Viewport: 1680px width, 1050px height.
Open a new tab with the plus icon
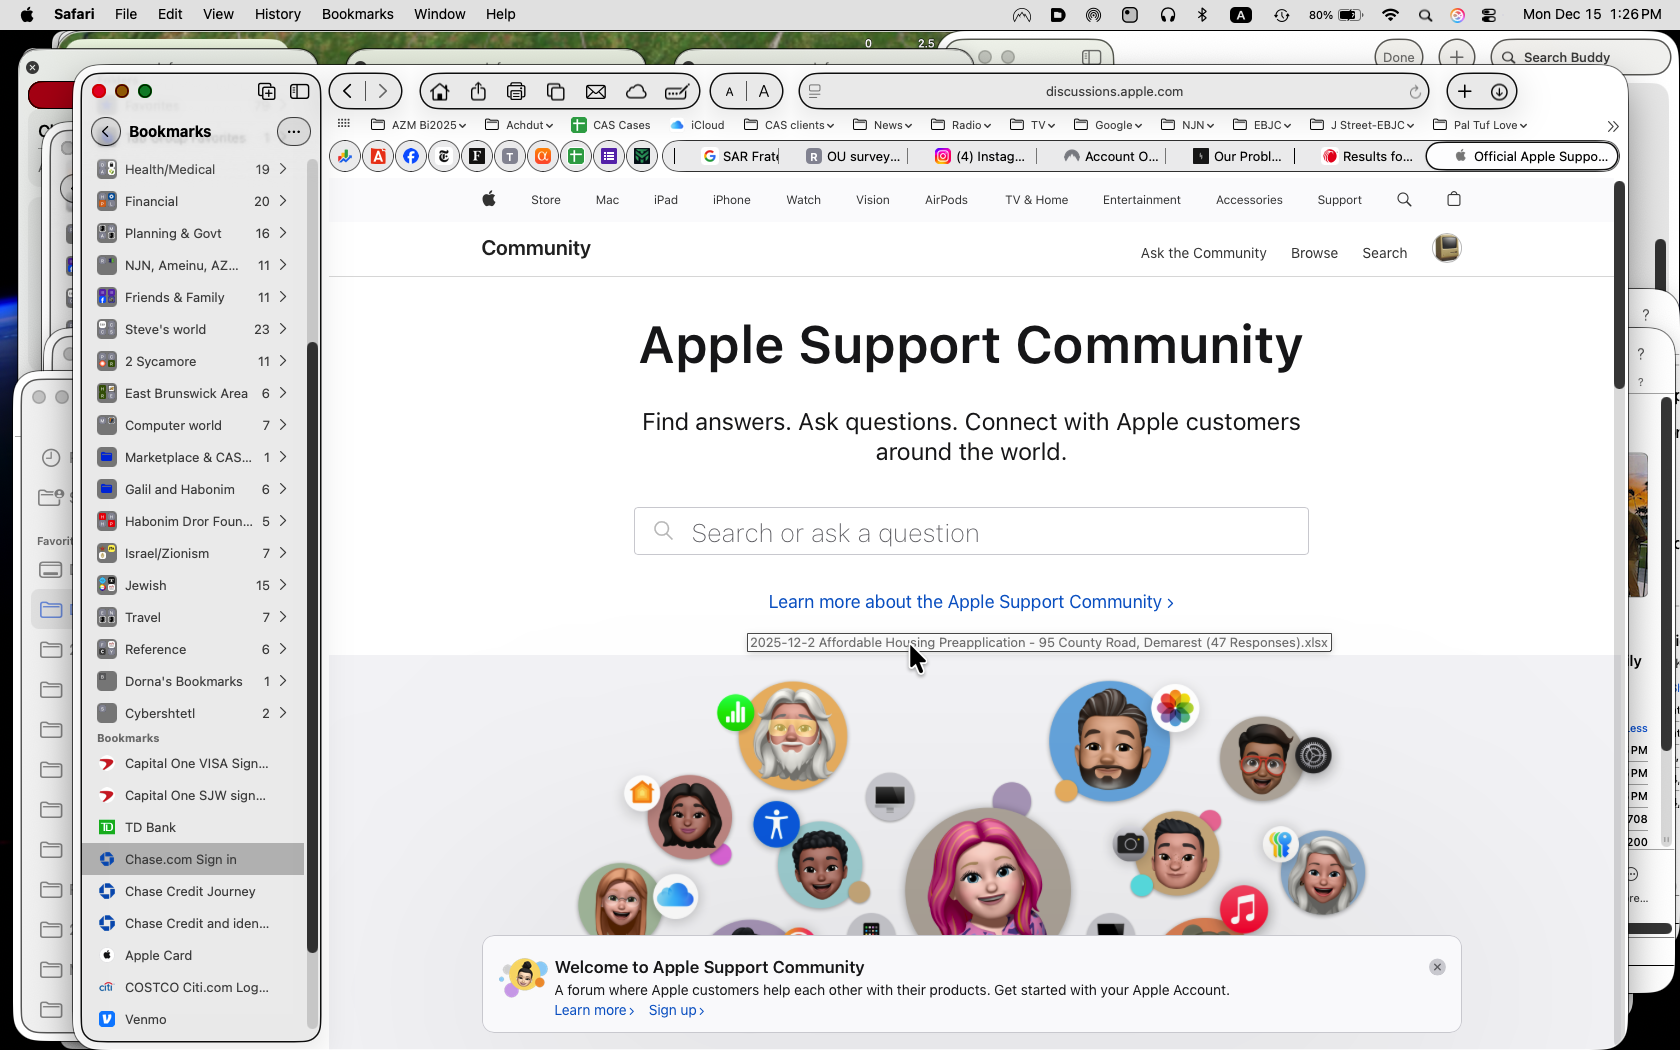coord(1465,92)
